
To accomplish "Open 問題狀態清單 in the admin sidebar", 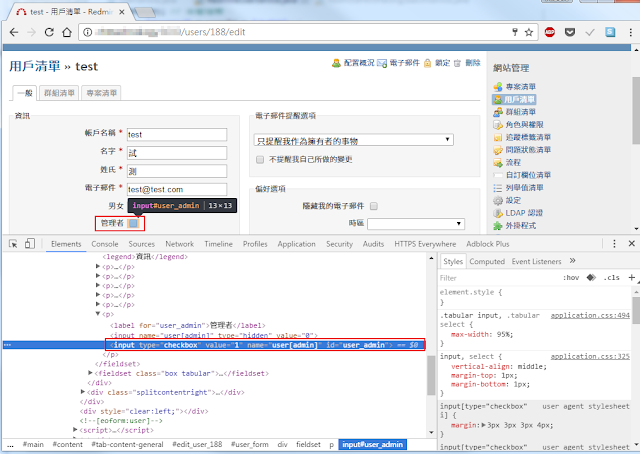I will pyautogui.click(x=528, y=150).
